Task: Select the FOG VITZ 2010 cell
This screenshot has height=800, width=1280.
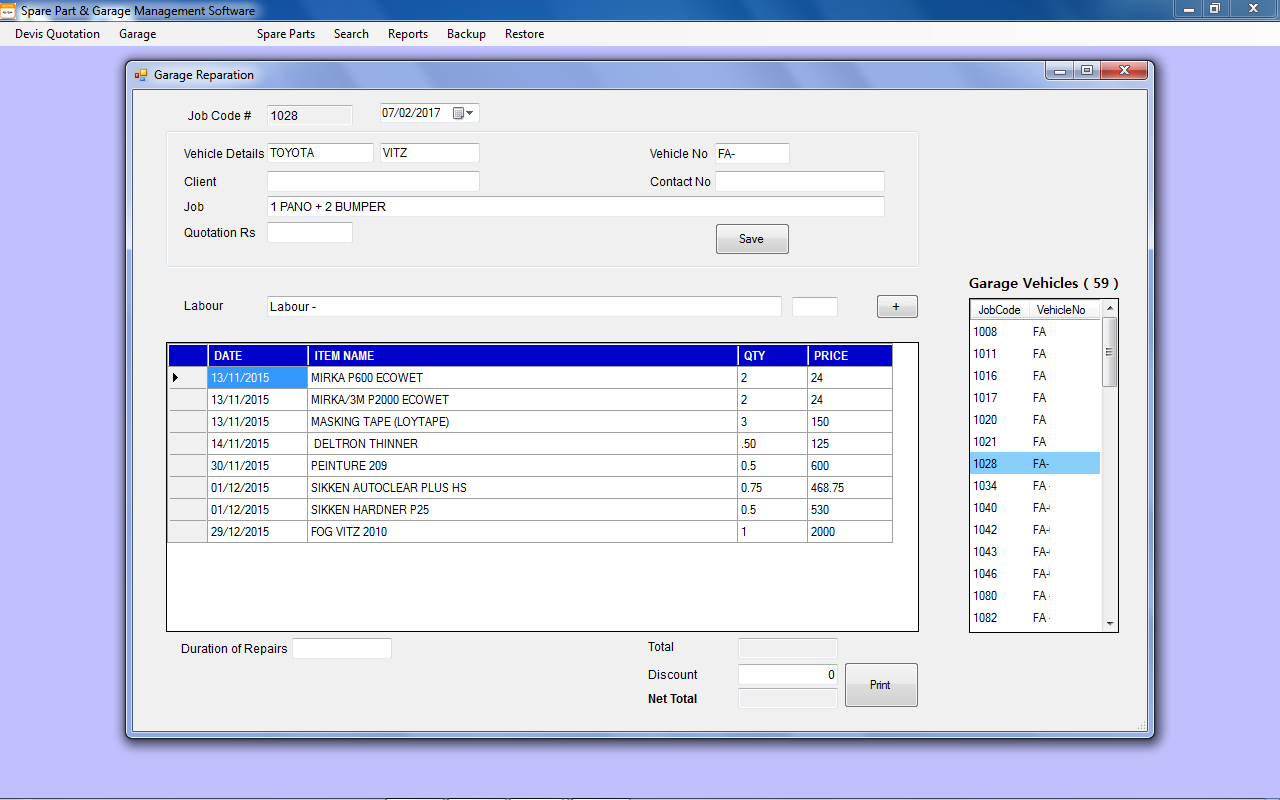Action: tap(522, 532)
